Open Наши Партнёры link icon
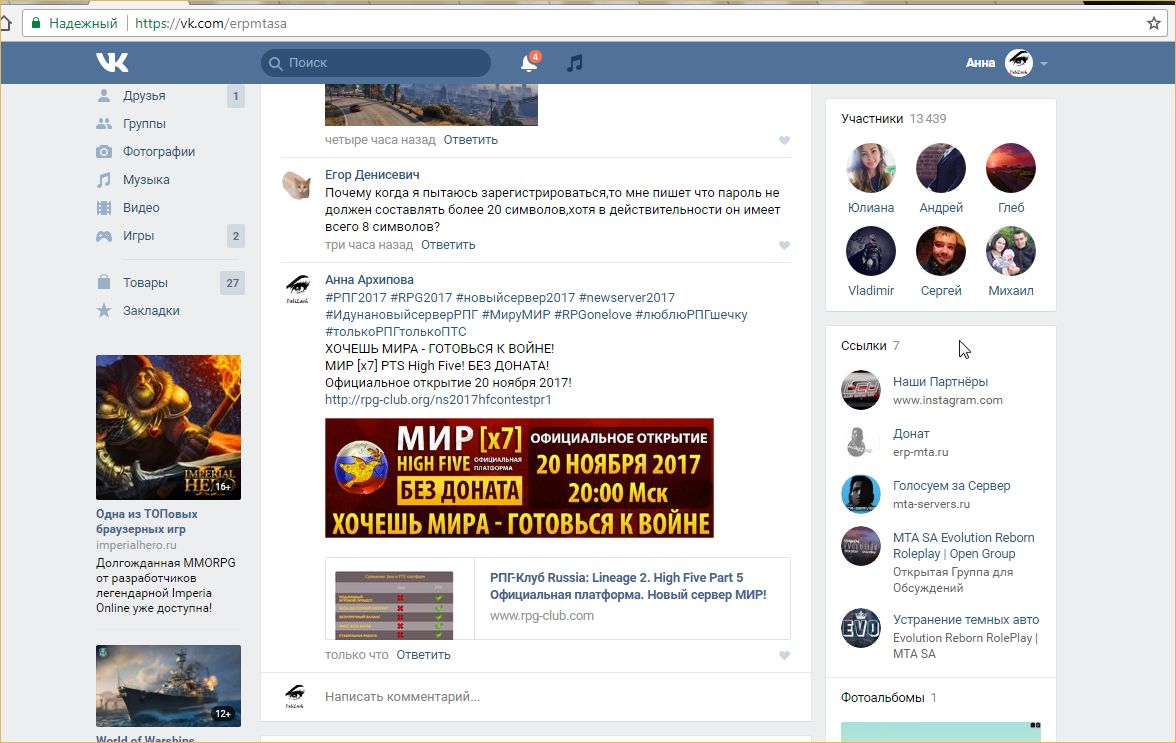The image size is (1176, 743). [860, 390]
